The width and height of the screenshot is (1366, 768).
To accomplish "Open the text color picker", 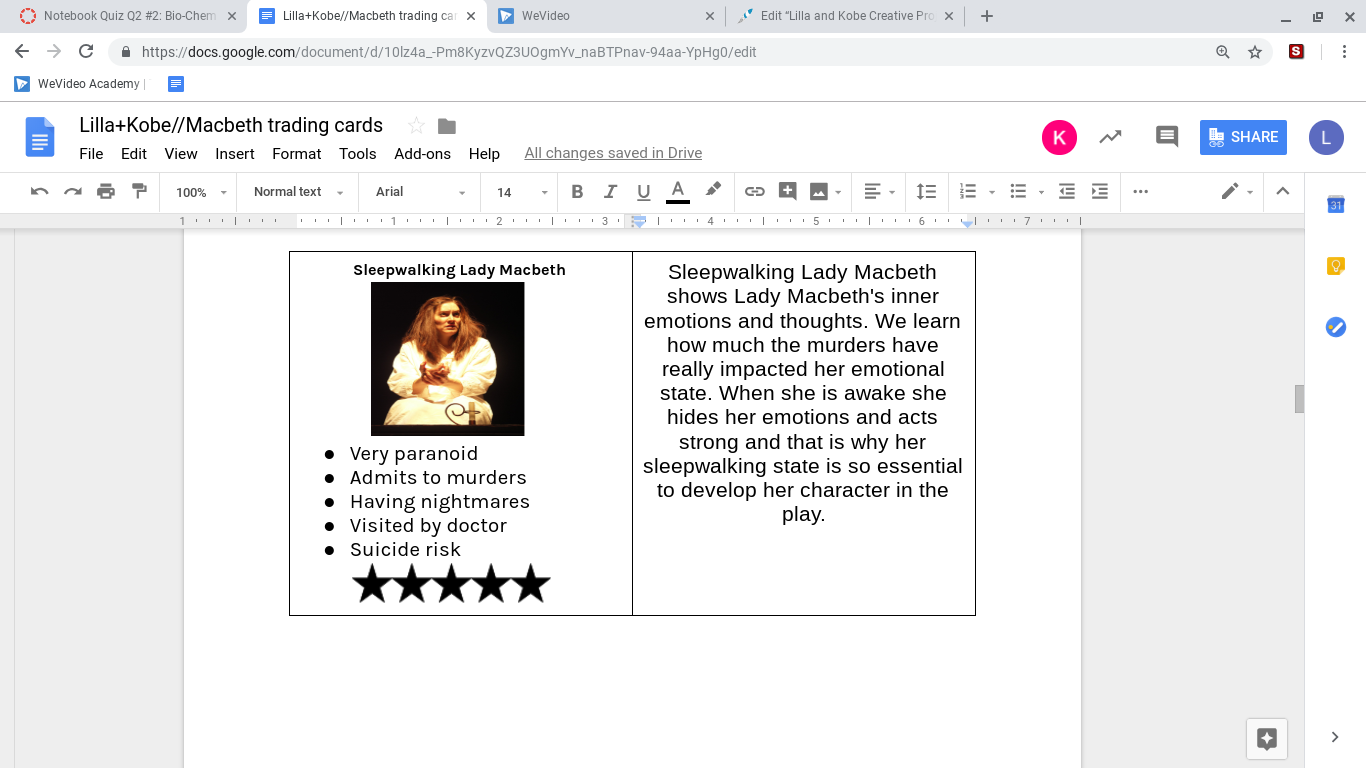I will tap(678, 192).
